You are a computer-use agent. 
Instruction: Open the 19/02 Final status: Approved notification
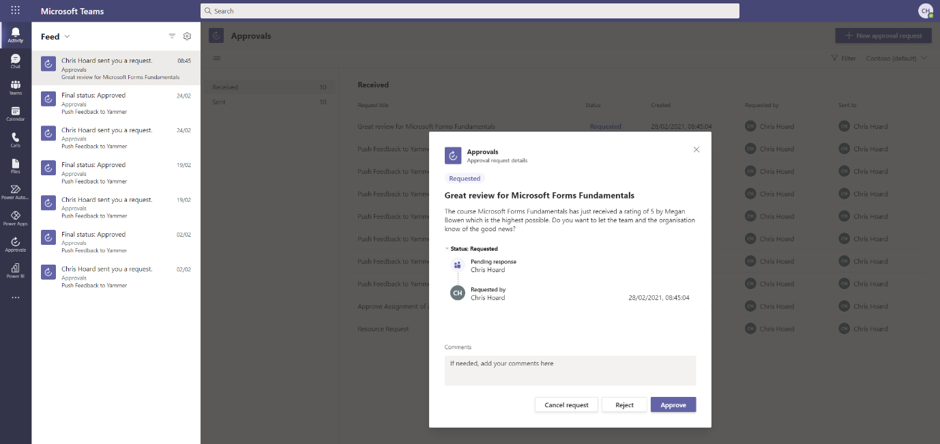click(116, 172)
